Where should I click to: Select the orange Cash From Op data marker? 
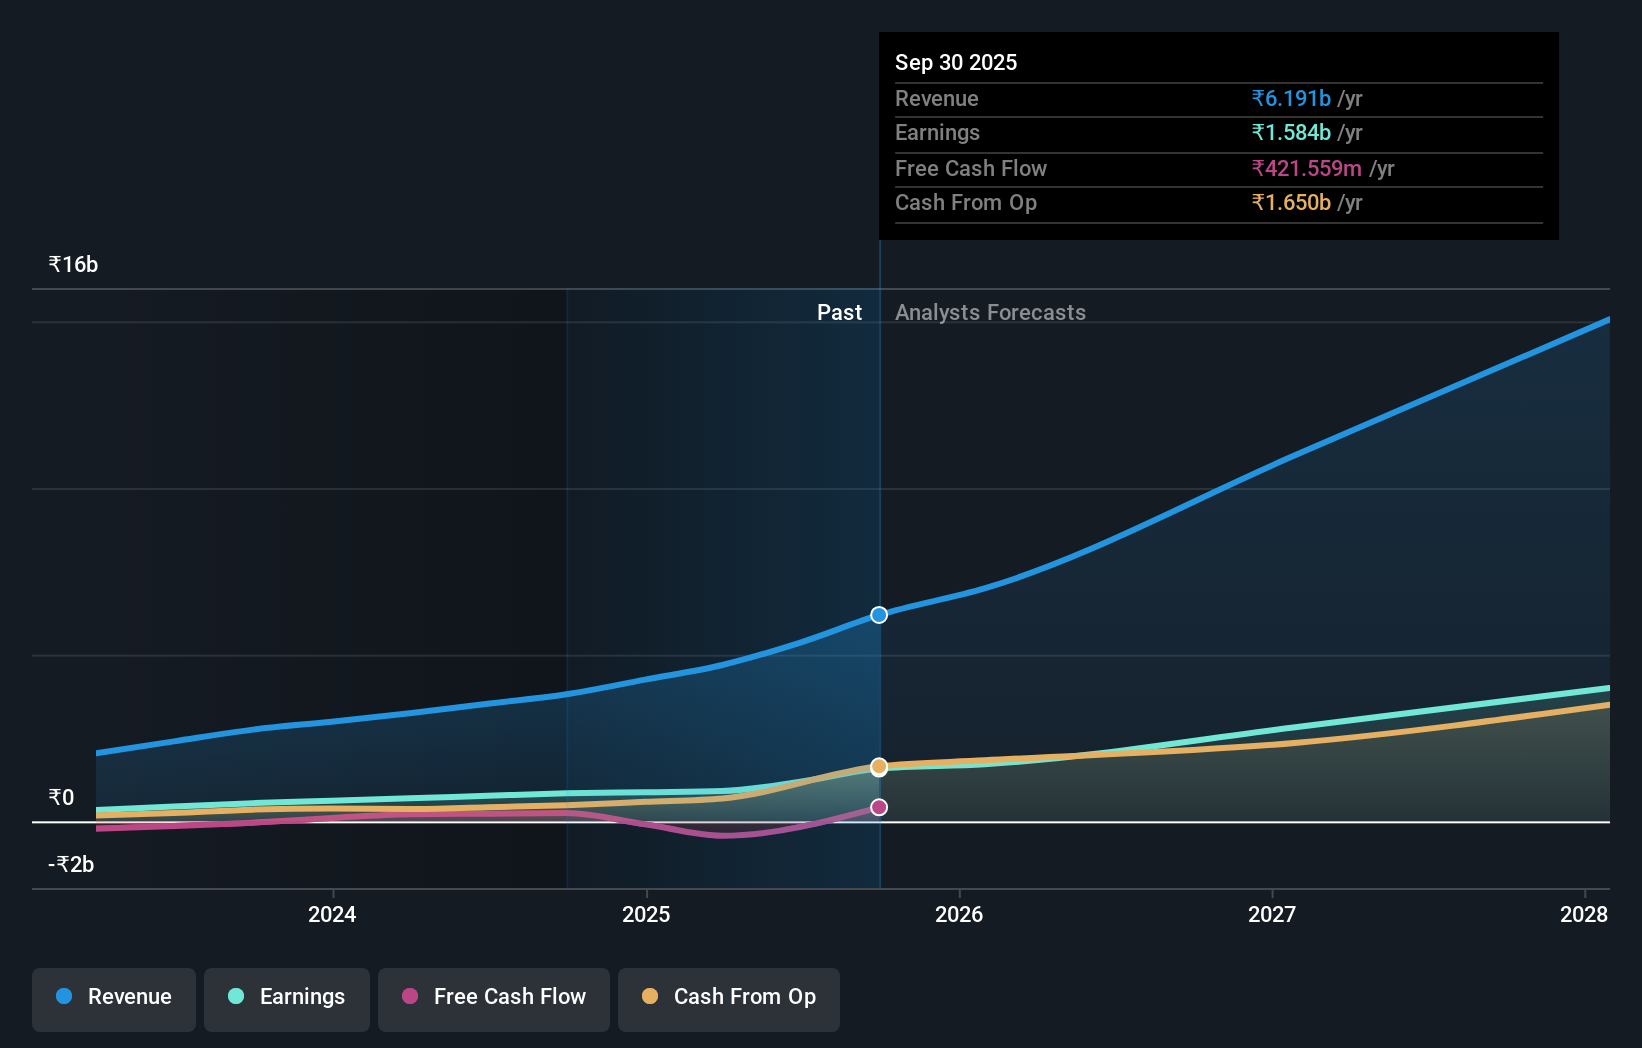tap(878, 766)
